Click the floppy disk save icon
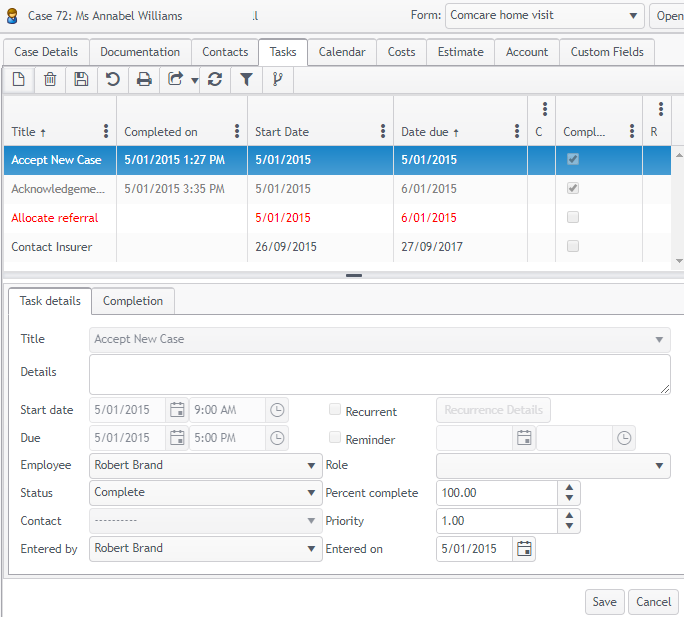This screenshot has height=617, width=684. coord(81,80)
